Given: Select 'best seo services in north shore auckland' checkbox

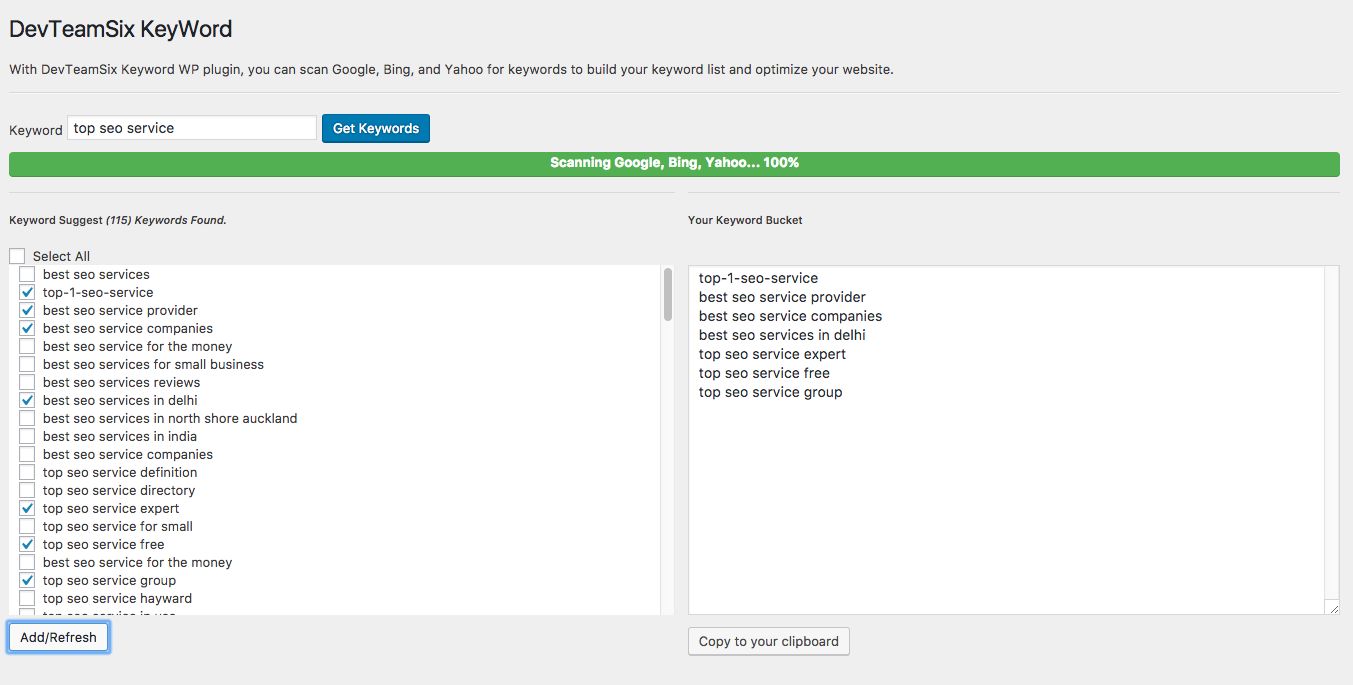Looking at the screenshot, I should (27, 418).
